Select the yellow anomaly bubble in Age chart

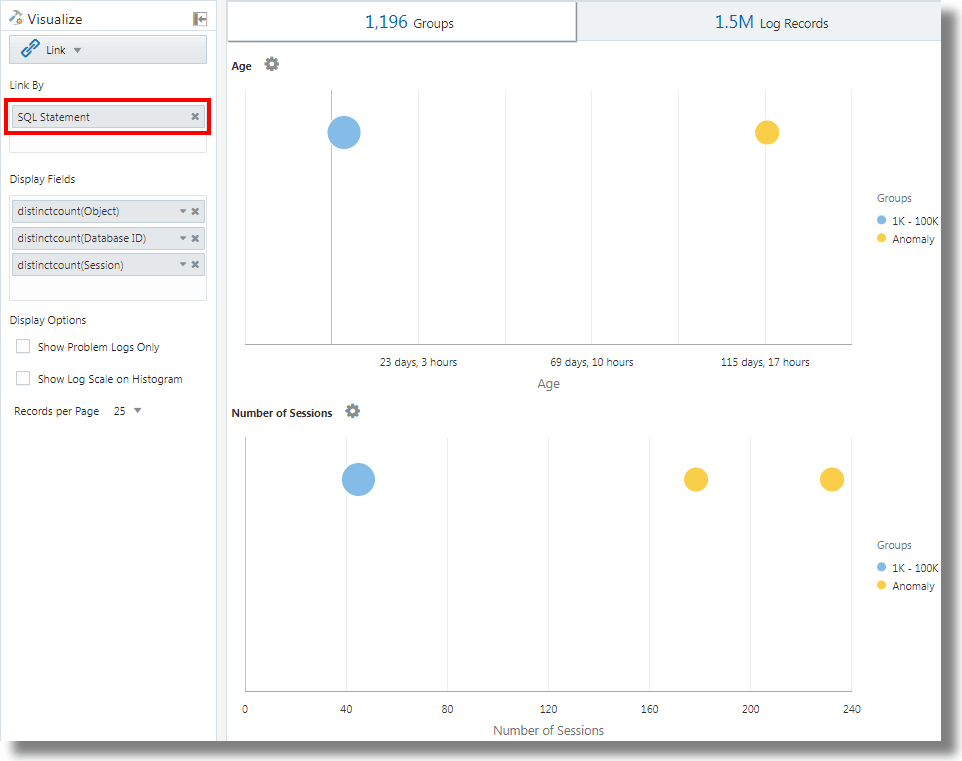point(767,132)
